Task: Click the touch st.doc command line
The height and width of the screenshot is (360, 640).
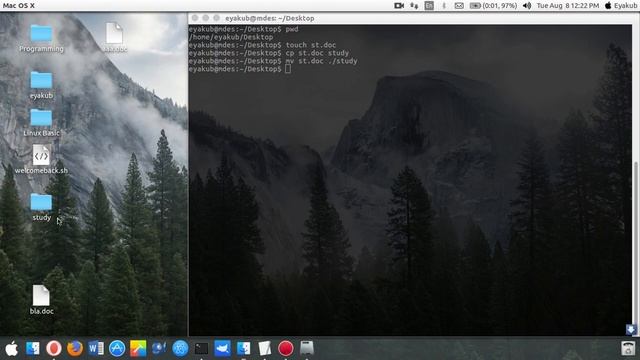Action: pyautogui.click(x=262, y=45)
